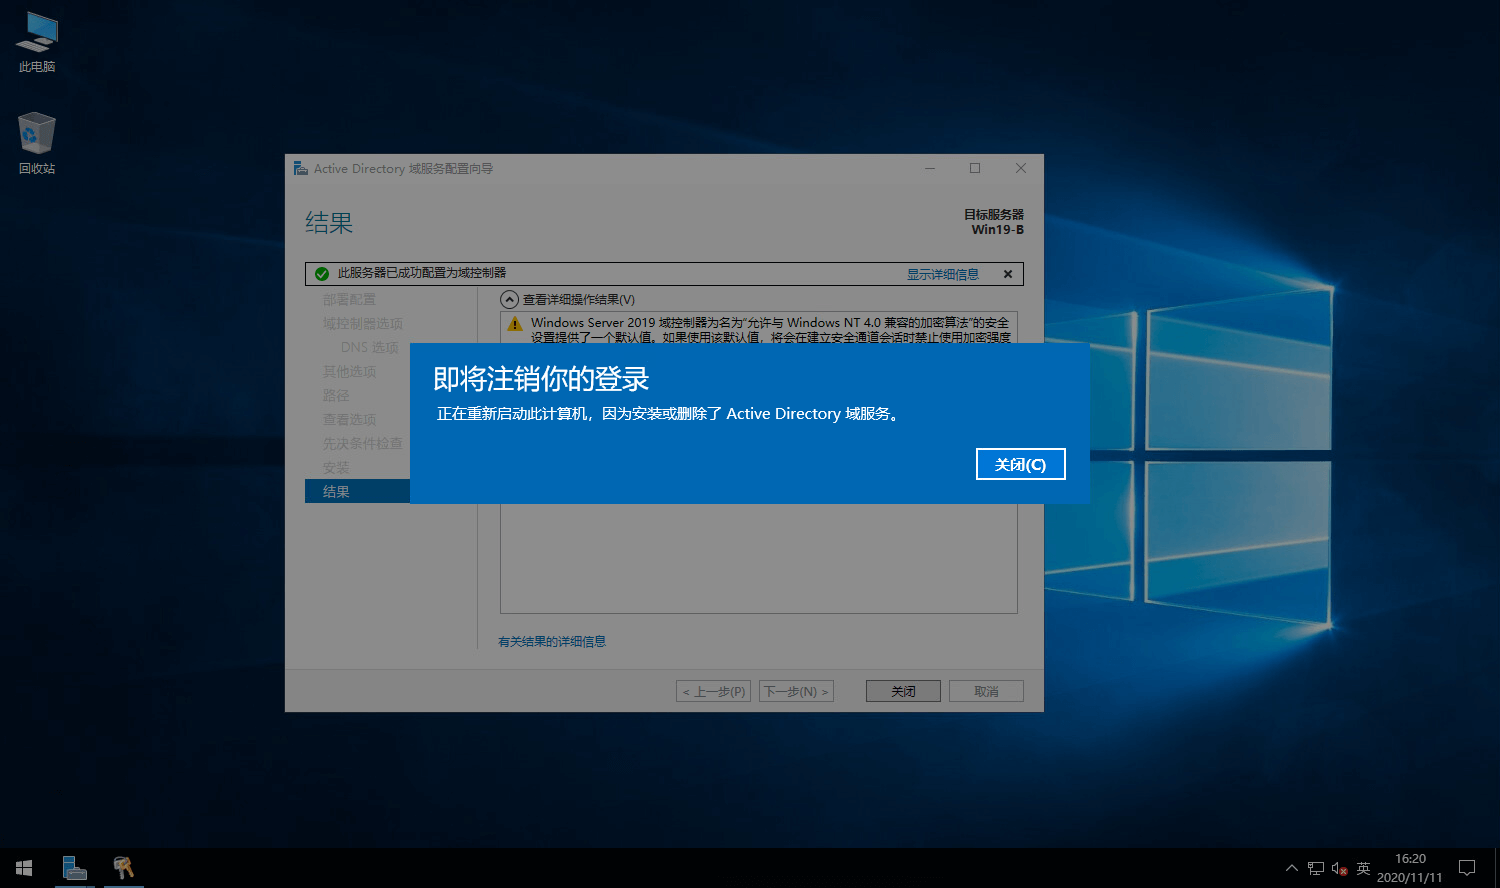Dismiss the green success notification bar
1500x888 pixels.
pos(1008,274)
